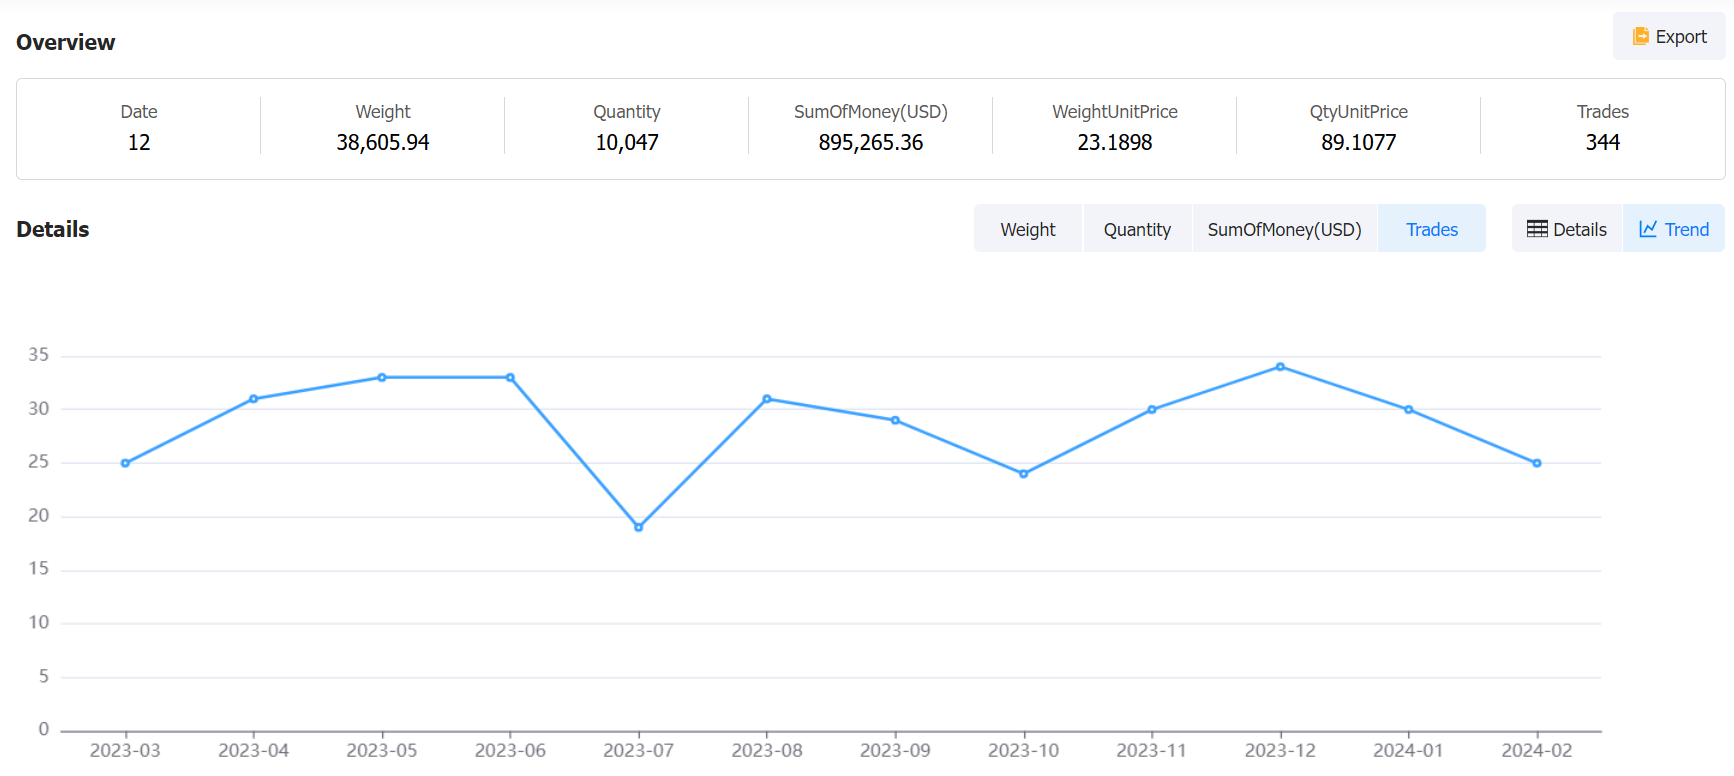
Task: Switch to the Quantity tab
Action: pyautogui.click(x=1137, y=229)
